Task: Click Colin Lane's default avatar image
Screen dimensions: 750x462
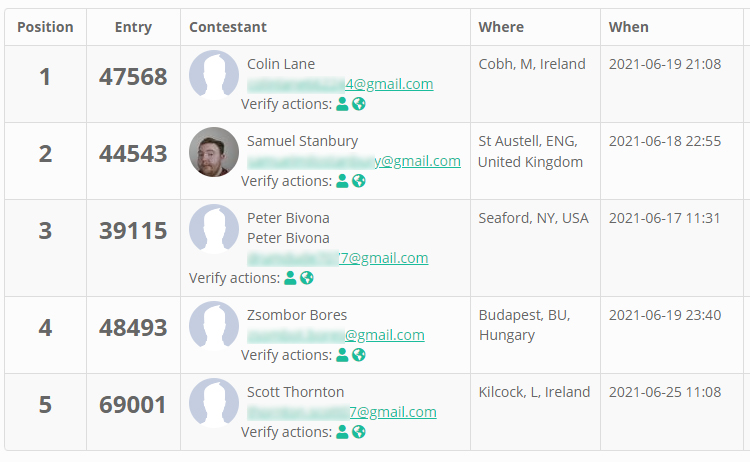Action: 214,75
